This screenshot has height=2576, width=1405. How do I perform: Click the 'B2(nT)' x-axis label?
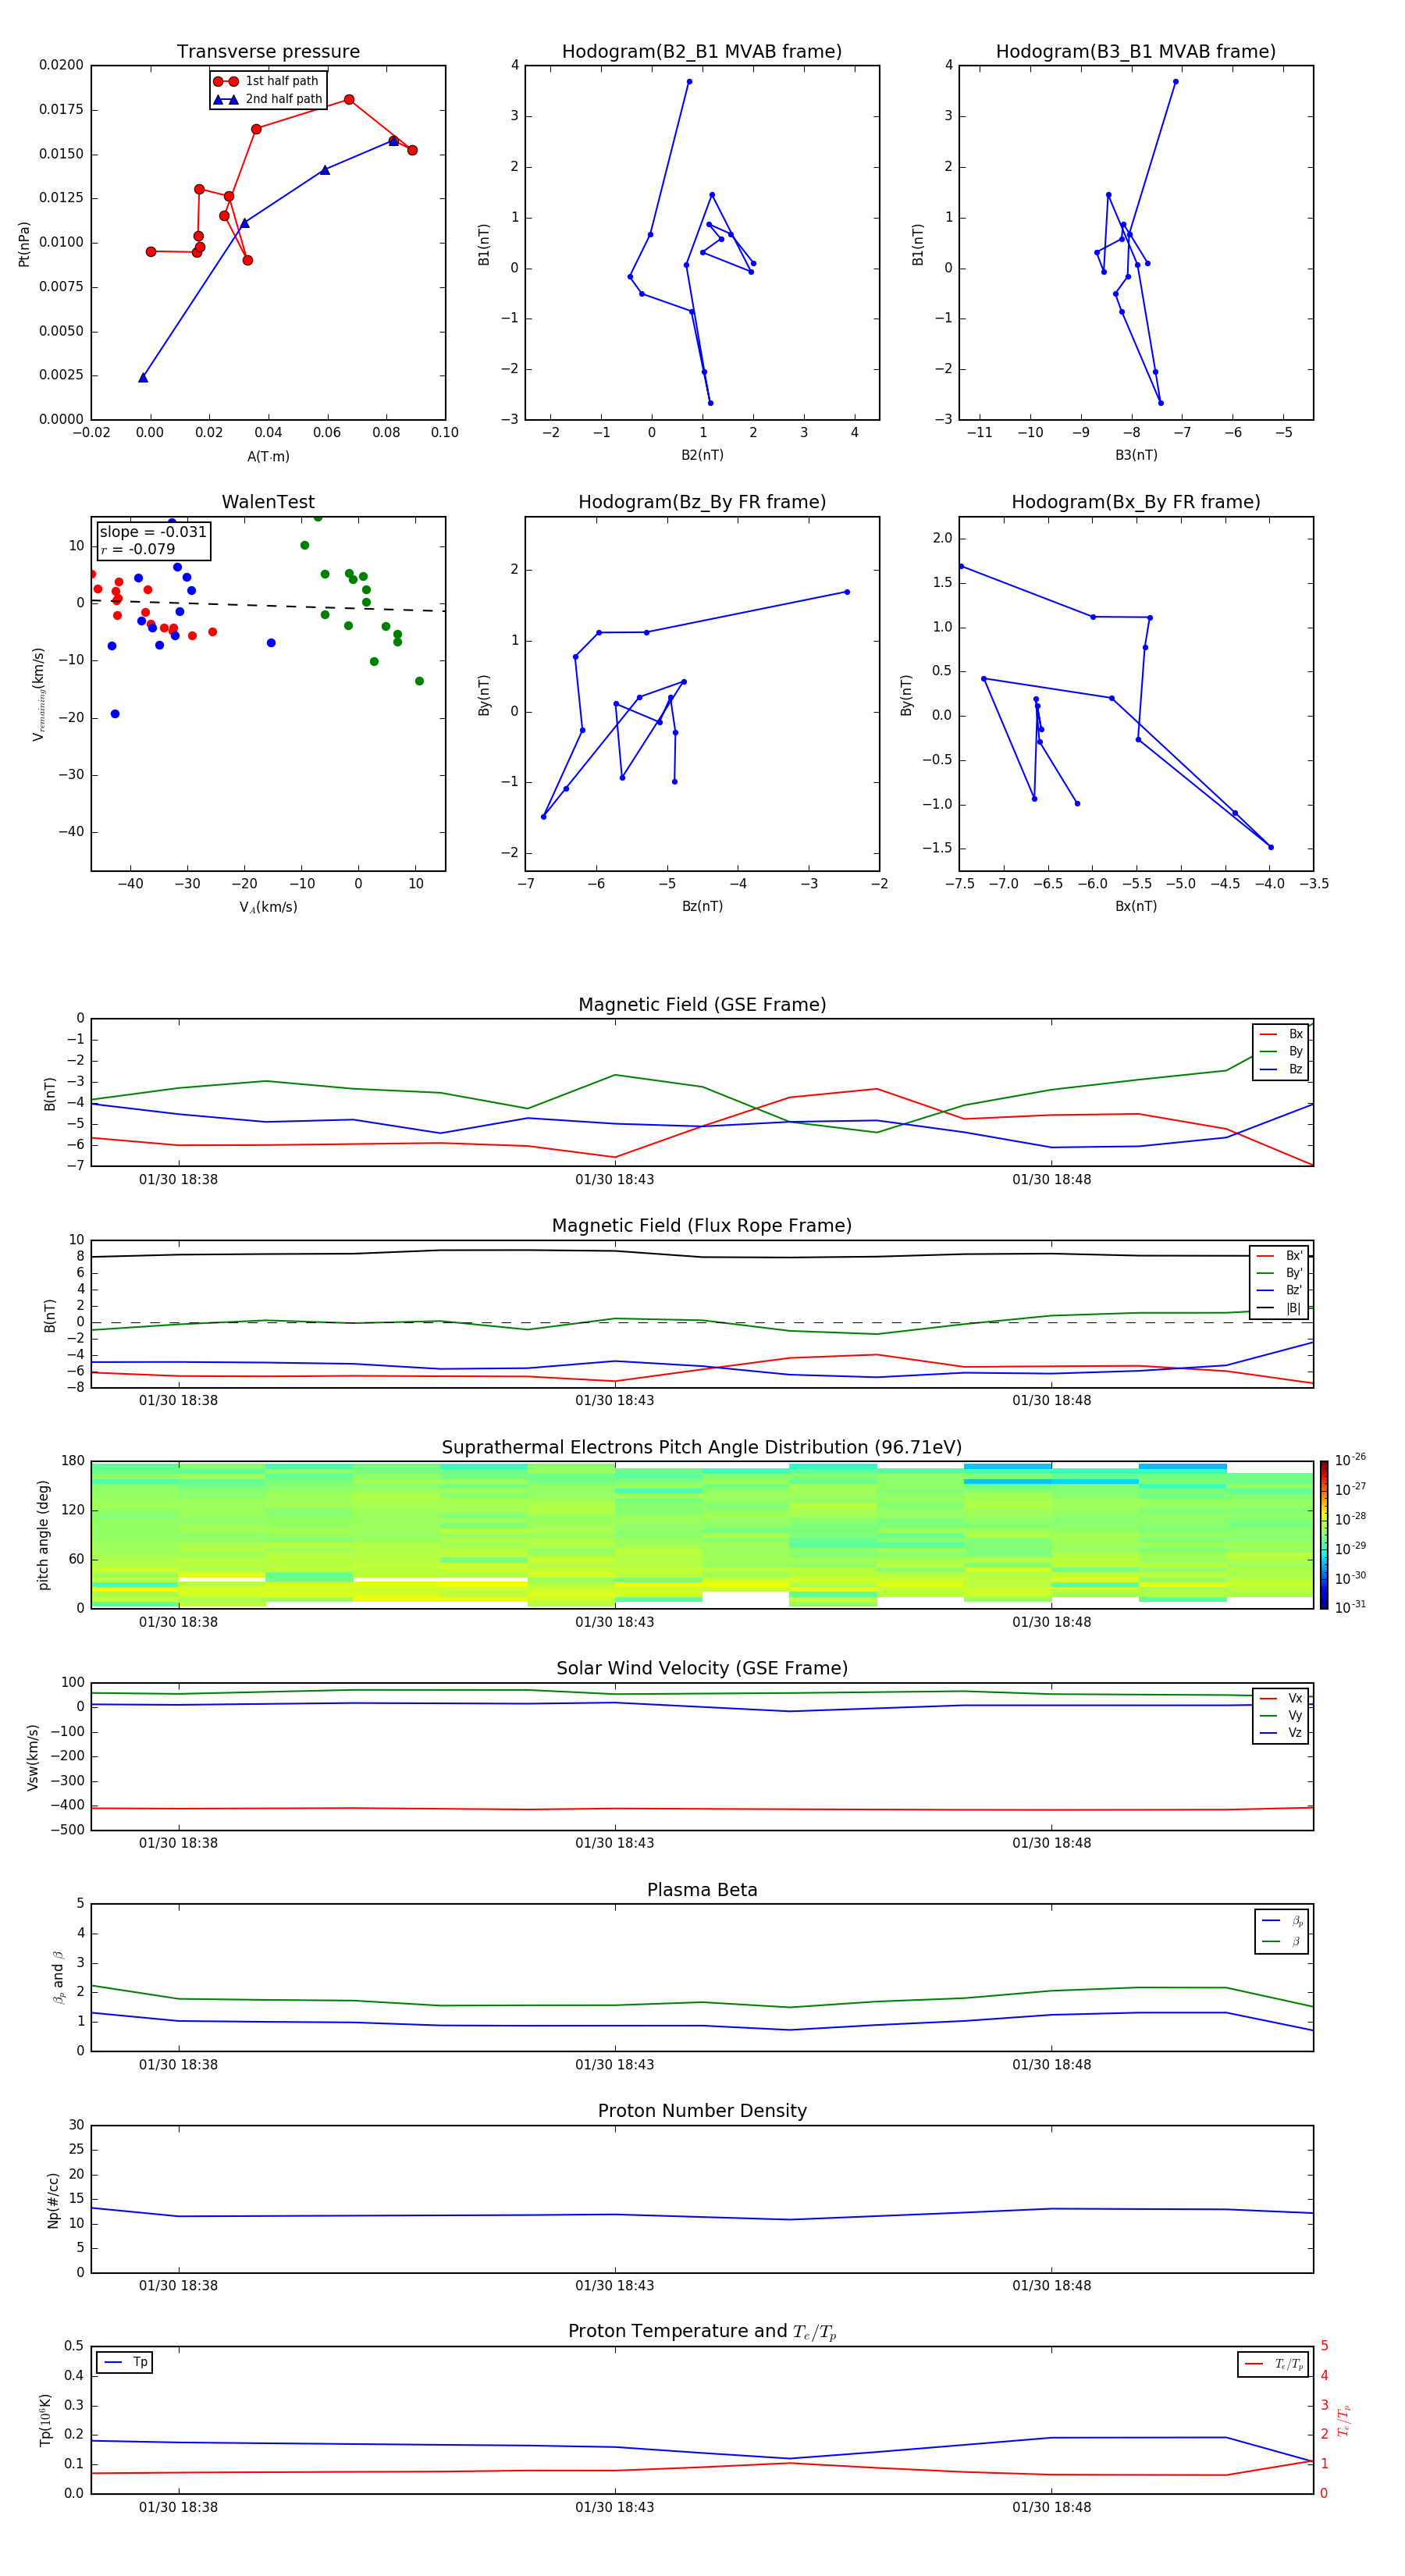pyautogui.click(x=702, y=455)
